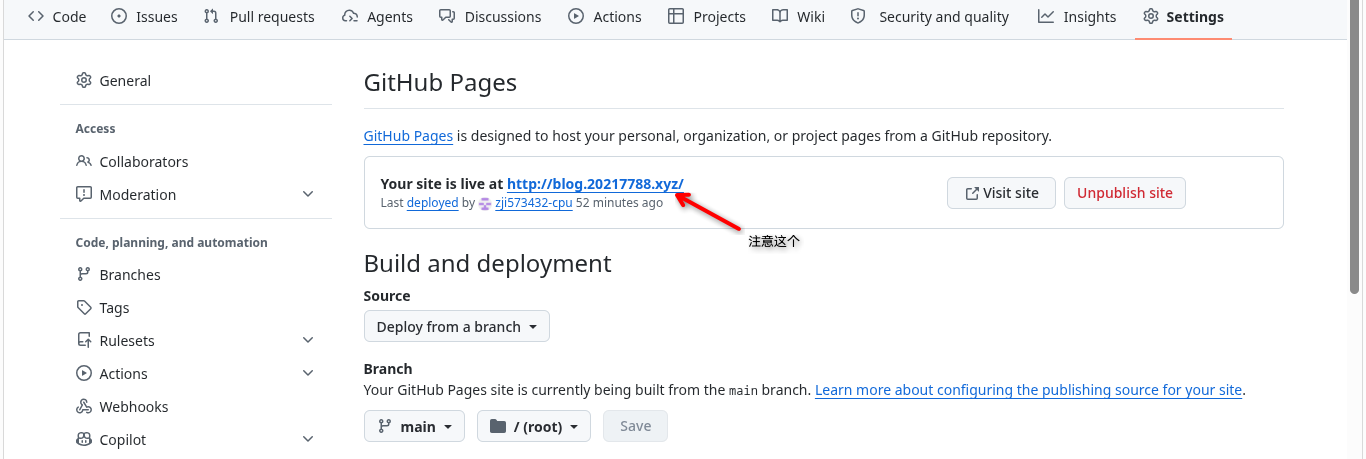
Task: Select the Settings tab
Action: point(1184,17)
